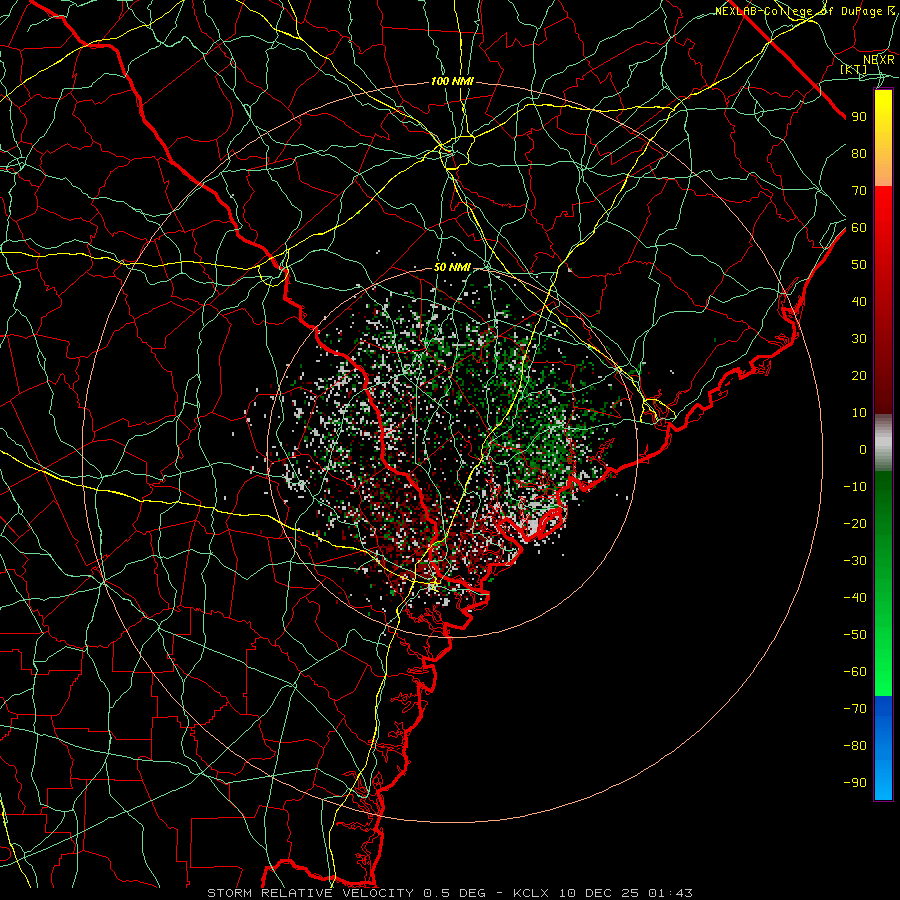
Task: Click the -70 value on velocity scale
Action: (855, 709)
